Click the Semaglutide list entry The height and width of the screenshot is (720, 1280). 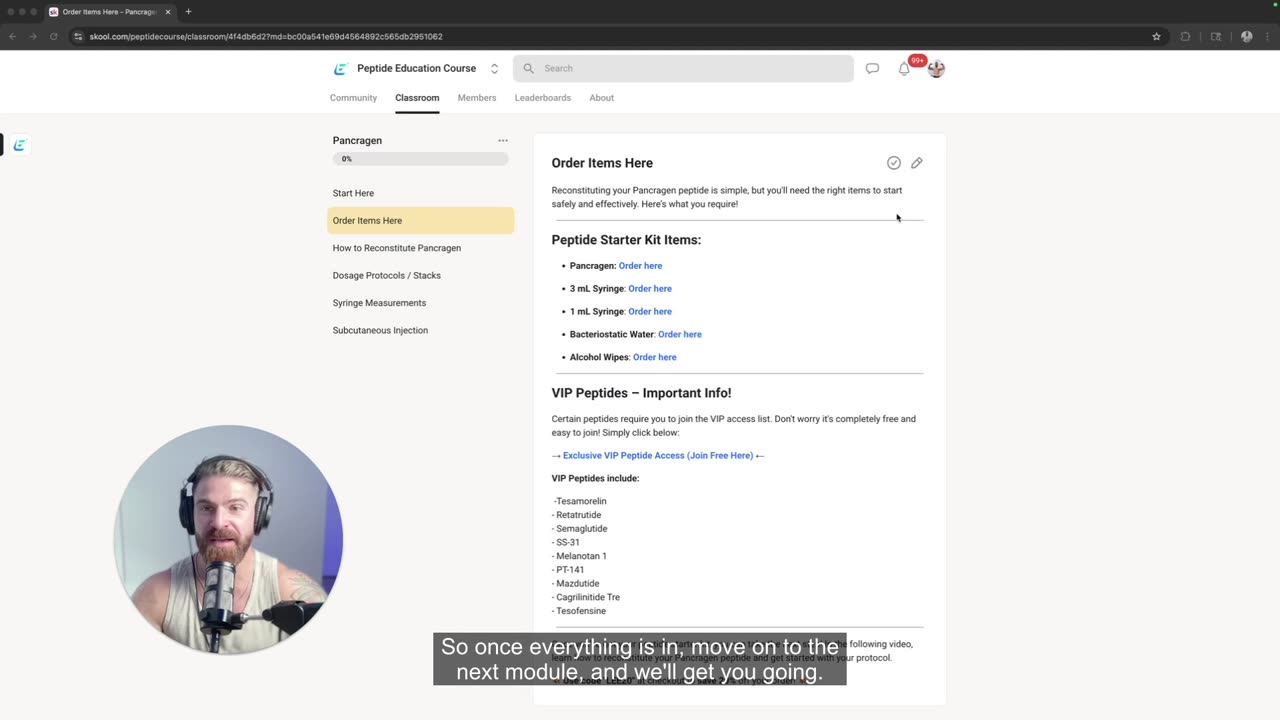coord(579,529)
